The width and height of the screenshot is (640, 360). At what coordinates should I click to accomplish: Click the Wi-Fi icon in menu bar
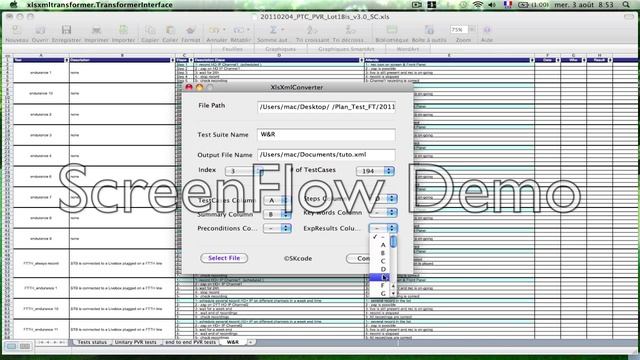(478, 5)
